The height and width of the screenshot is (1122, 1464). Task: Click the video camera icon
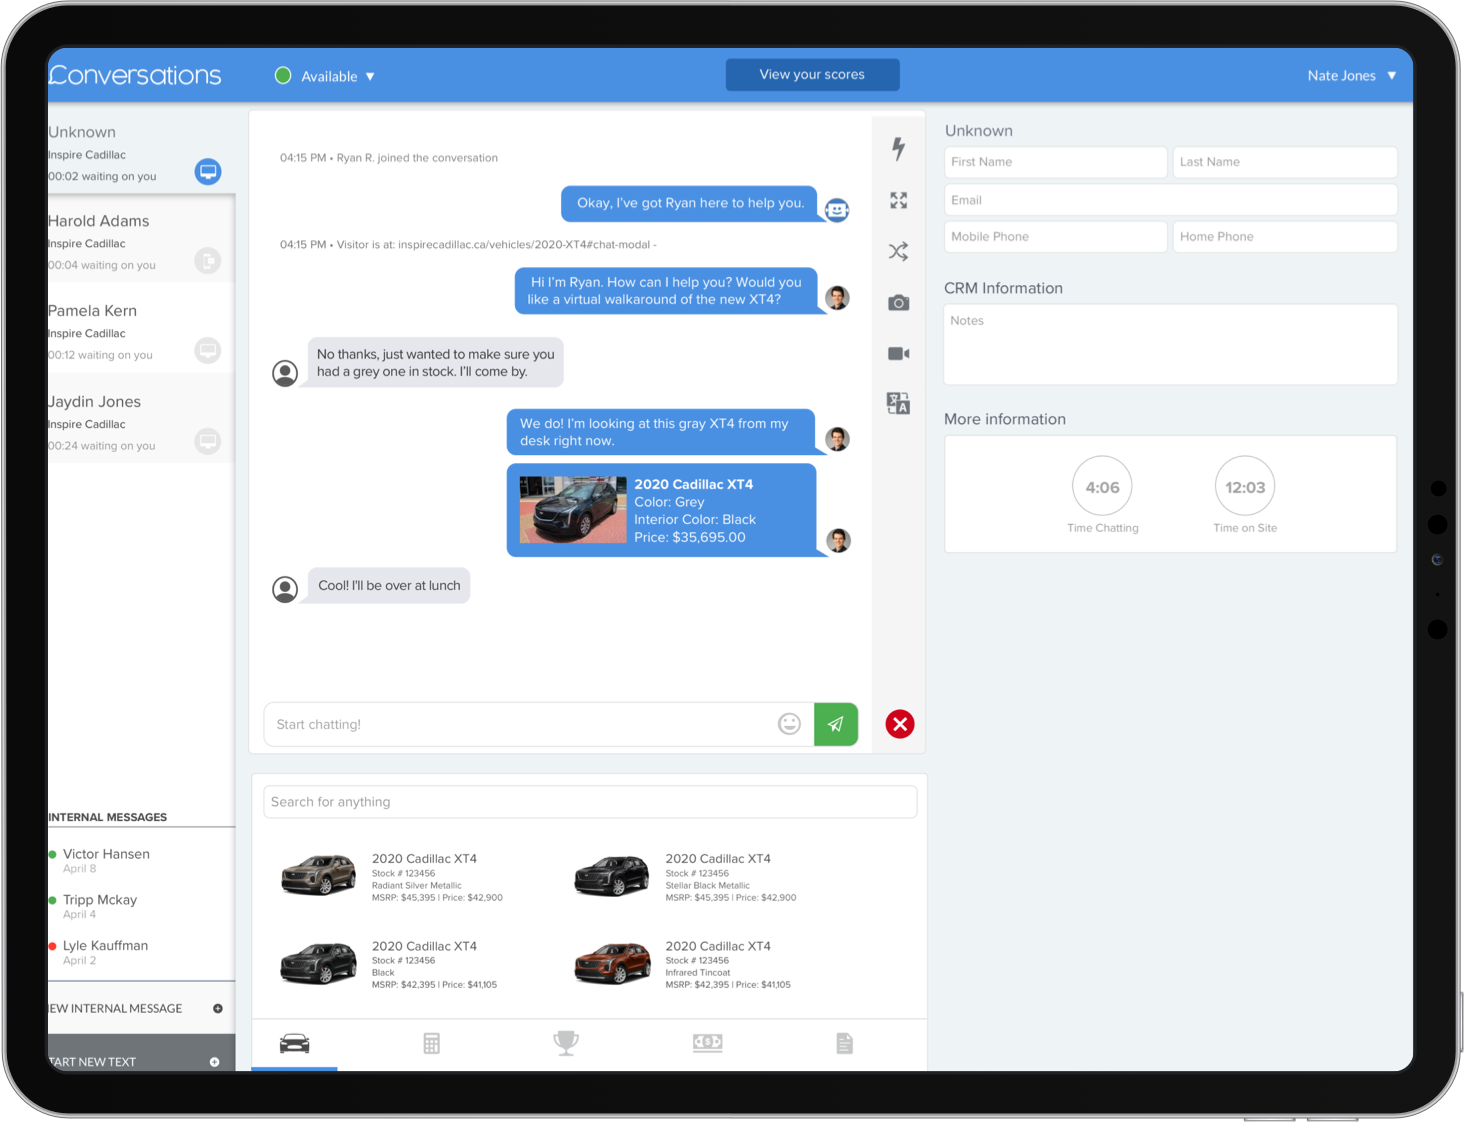pyautogui.click(x=898, y=354)
